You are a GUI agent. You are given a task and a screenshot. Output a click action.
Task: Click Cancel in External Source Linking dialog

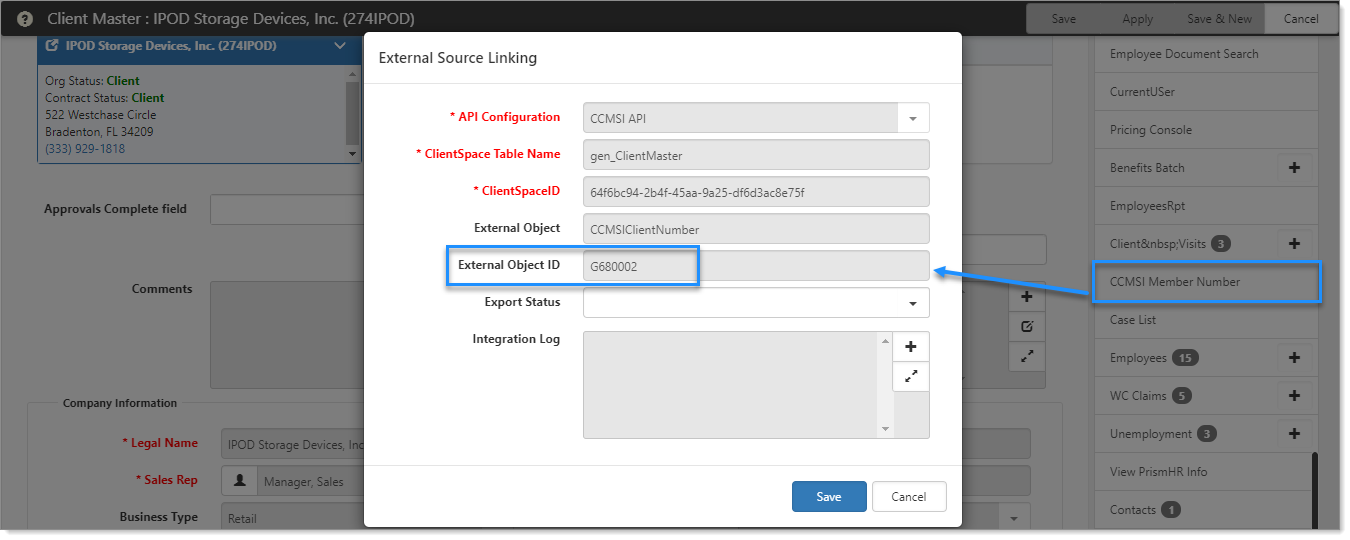click(x=909, y=497)
